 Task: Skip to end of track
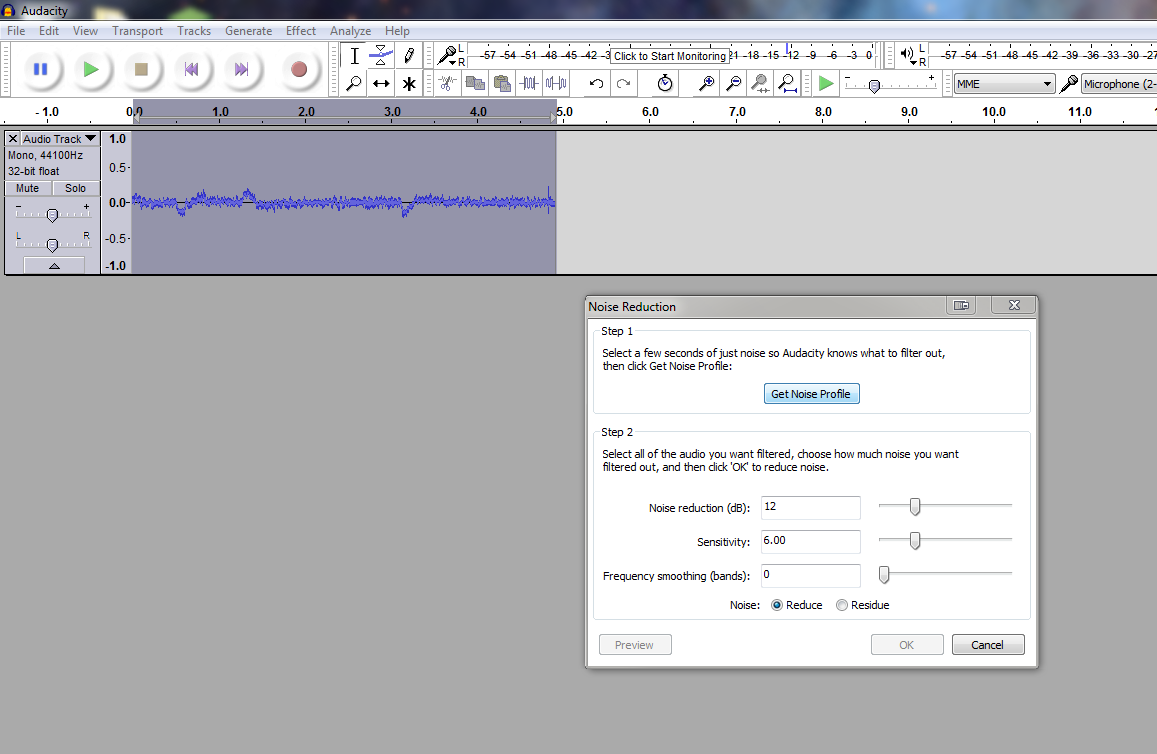(x=241, y=69)
